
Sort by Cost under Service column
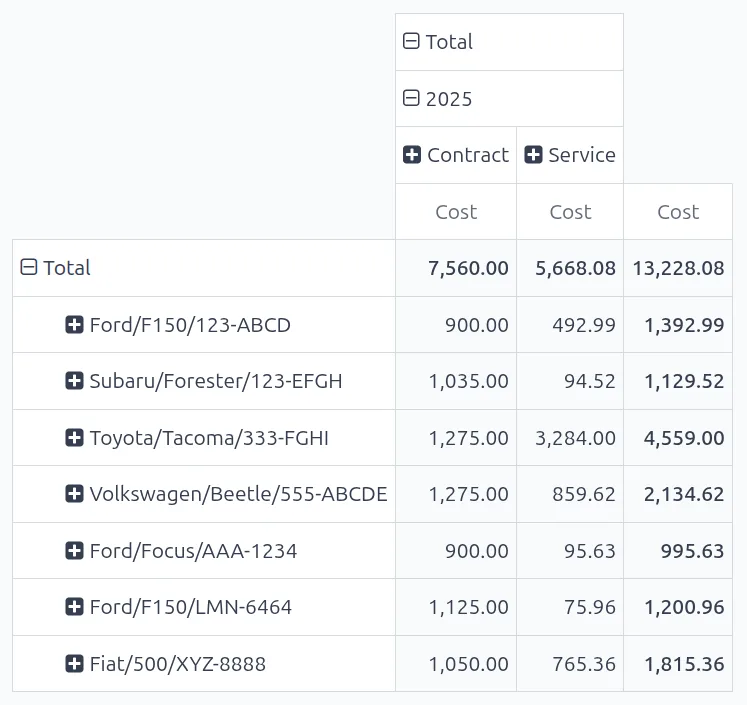click(570, 212)
